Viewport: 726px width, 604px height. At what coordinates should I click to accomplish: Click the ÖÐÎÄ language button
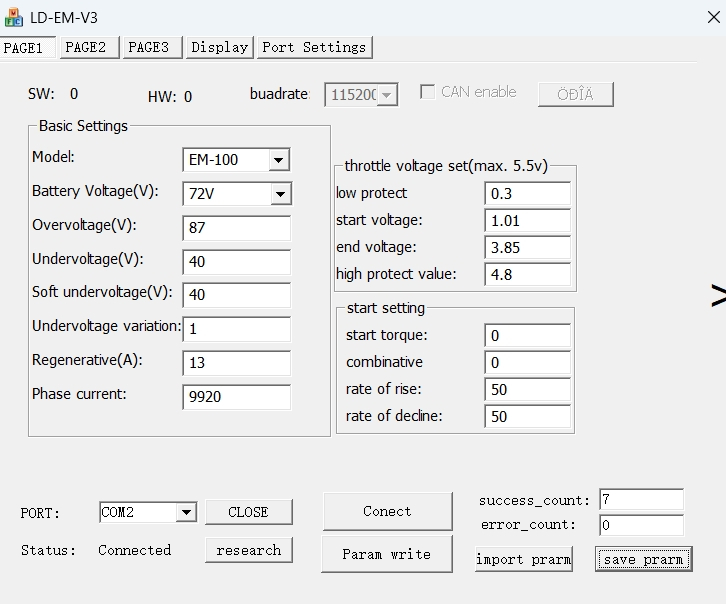[x=576, y=94]
